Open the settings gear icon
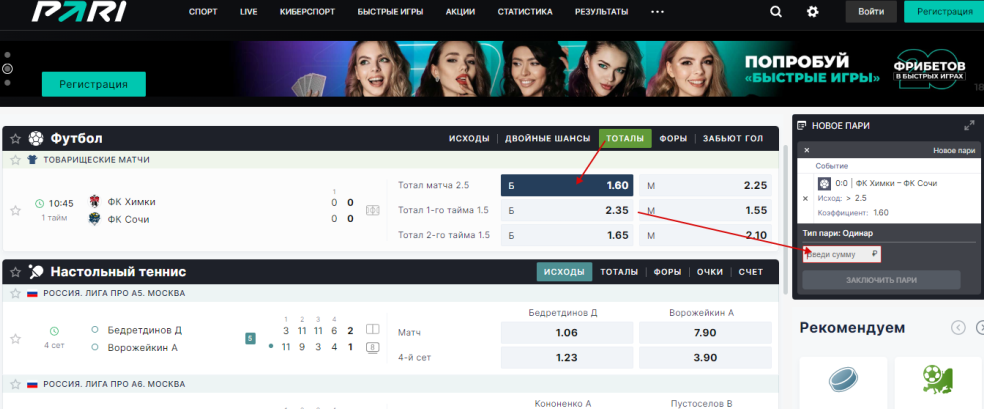This screenshot has width=984, height=409. click(813, 12)
